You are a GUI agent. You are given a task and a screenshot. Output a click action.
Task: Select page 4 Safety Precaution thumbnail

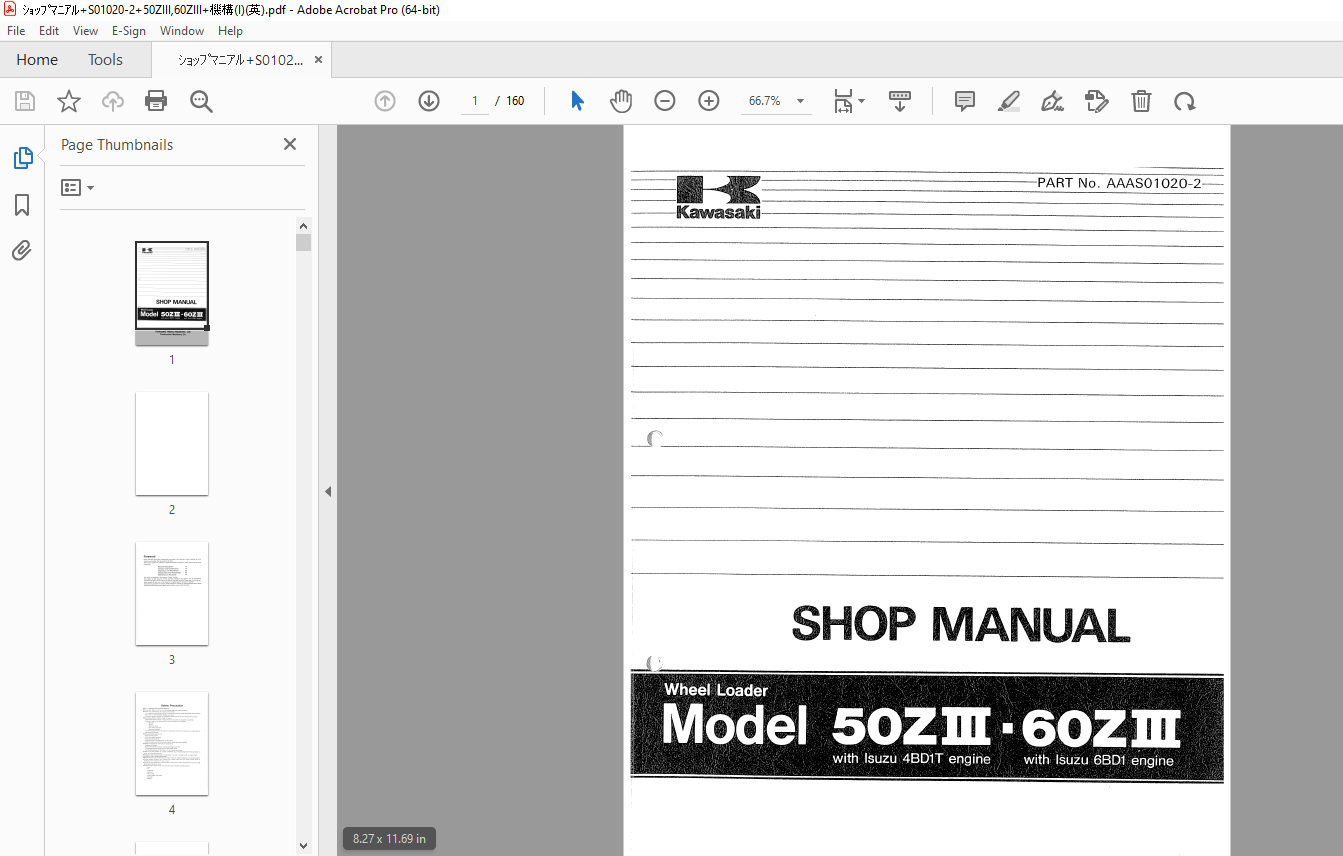pyautogui.click(x=172, y=743)
